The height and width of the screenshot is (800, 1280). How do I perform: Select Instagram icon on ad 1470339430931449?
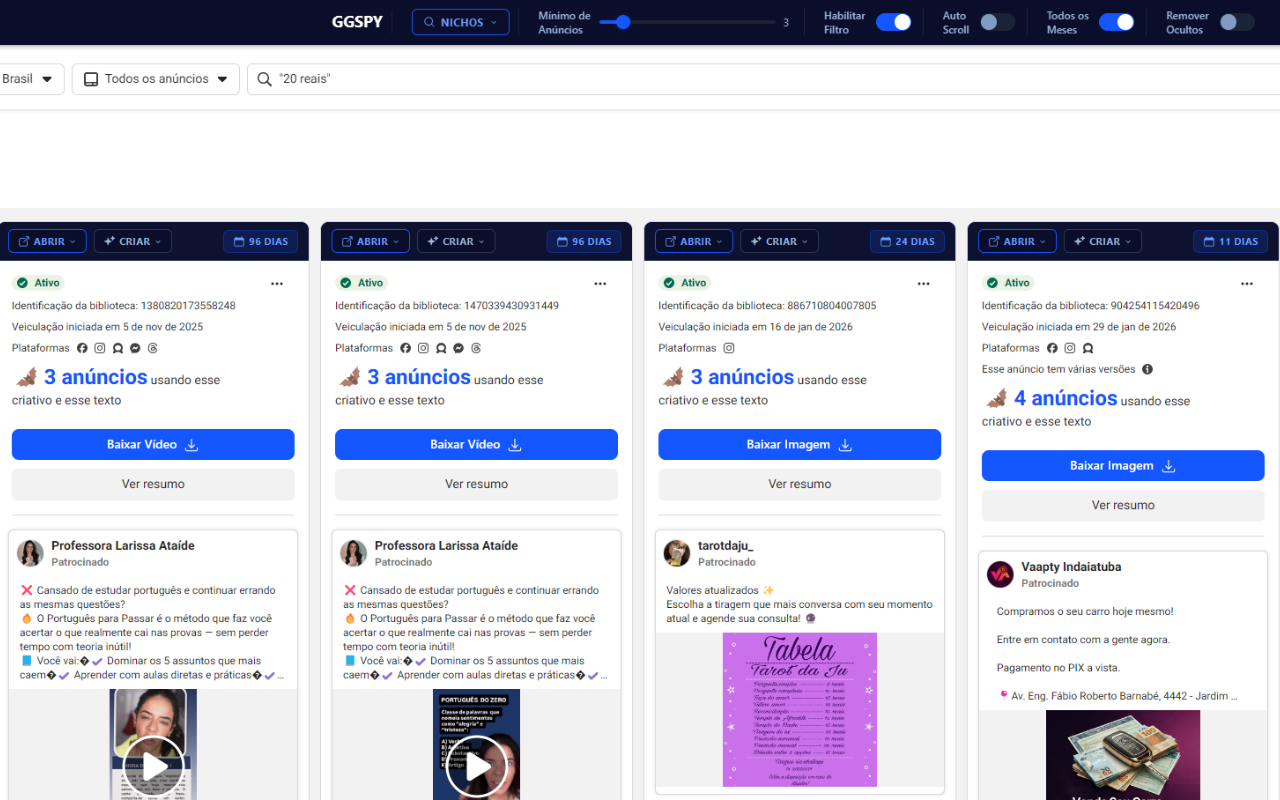point(423,348)
